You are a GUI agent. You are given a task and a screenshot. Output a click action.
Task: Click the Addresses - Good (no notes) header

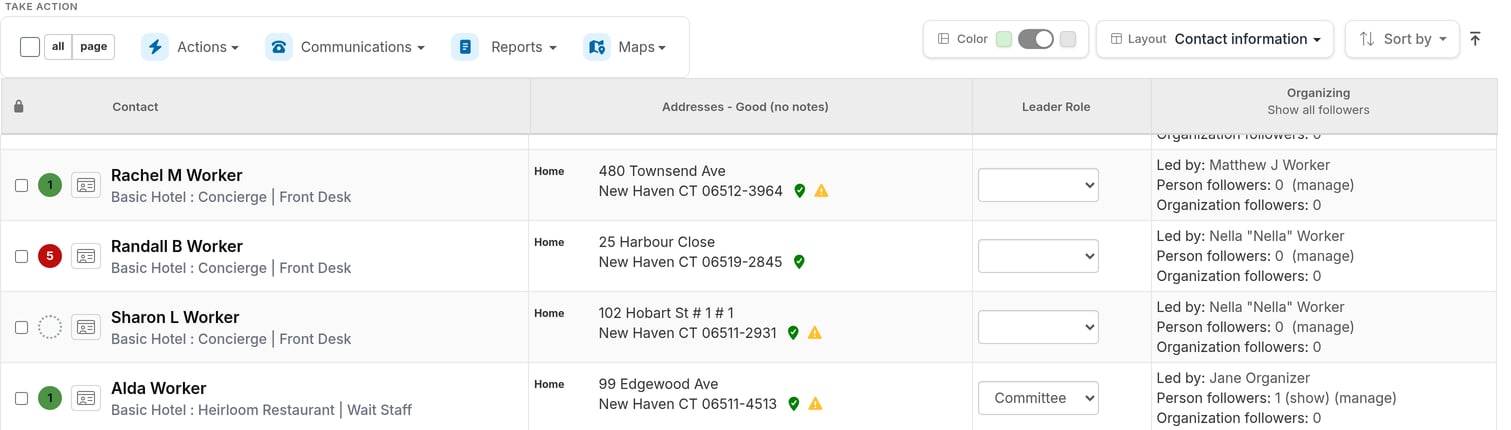tap(745, 106)
